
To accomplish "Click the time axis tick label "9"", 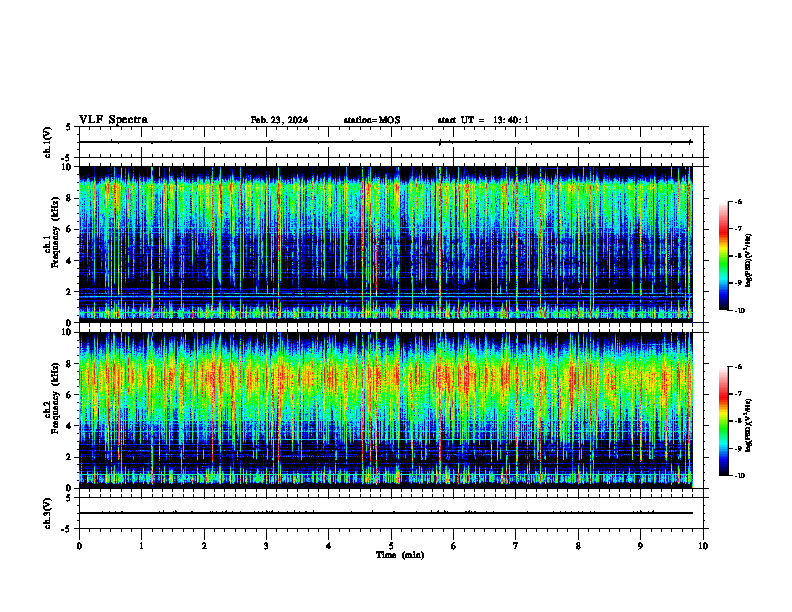I will (640, 546).
